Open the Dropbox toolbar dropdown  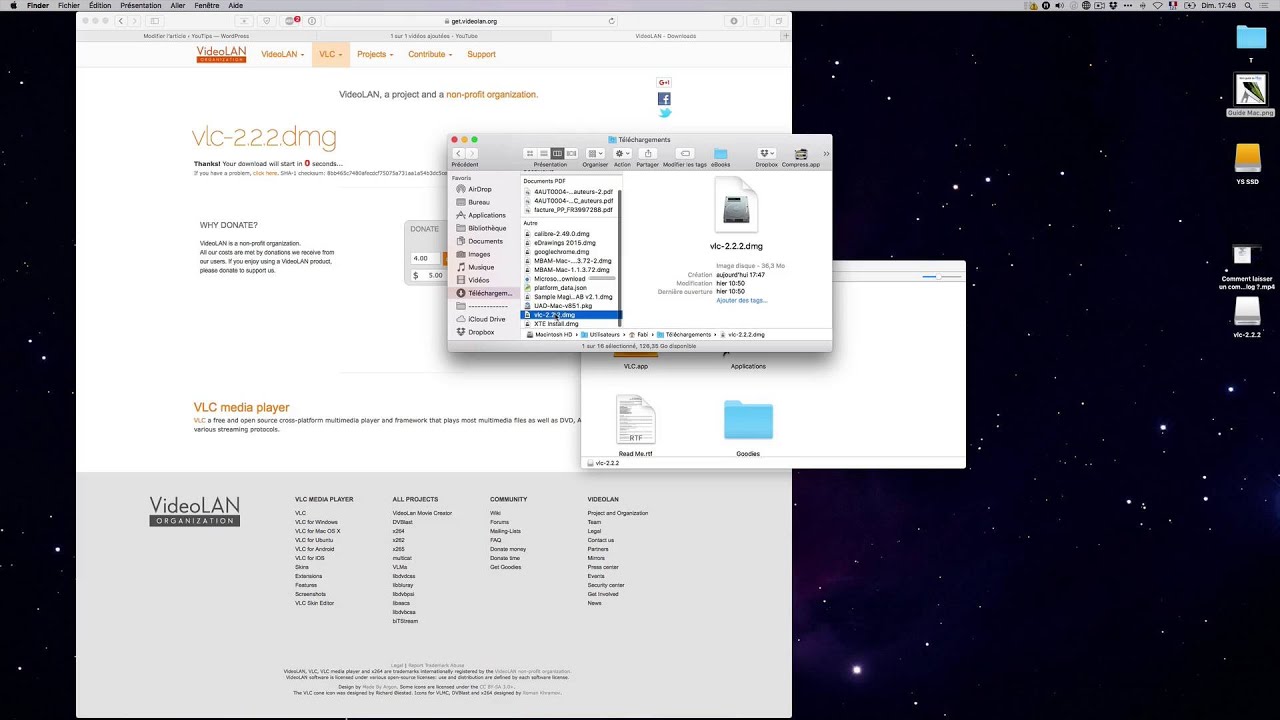pos(767,153)
